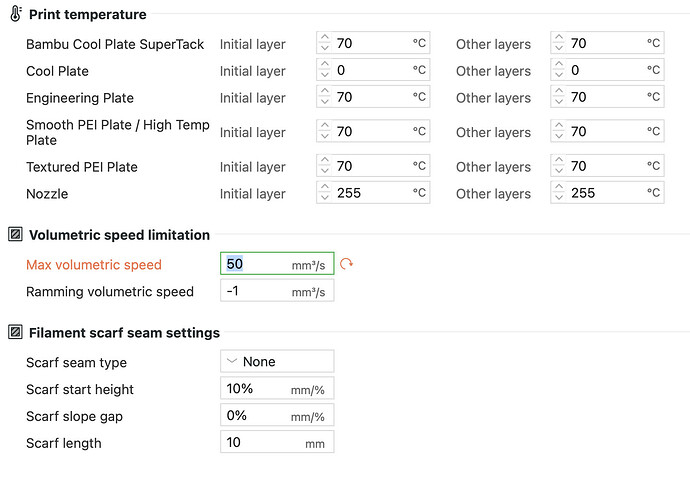Click the Scarf length label
This screenshot has width=690, height=491.
64,443
